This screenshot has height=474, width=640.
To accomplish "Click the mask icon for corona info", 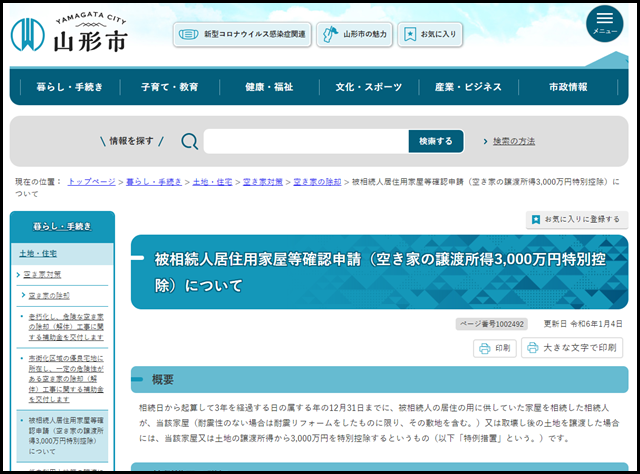I will [189, 34].
